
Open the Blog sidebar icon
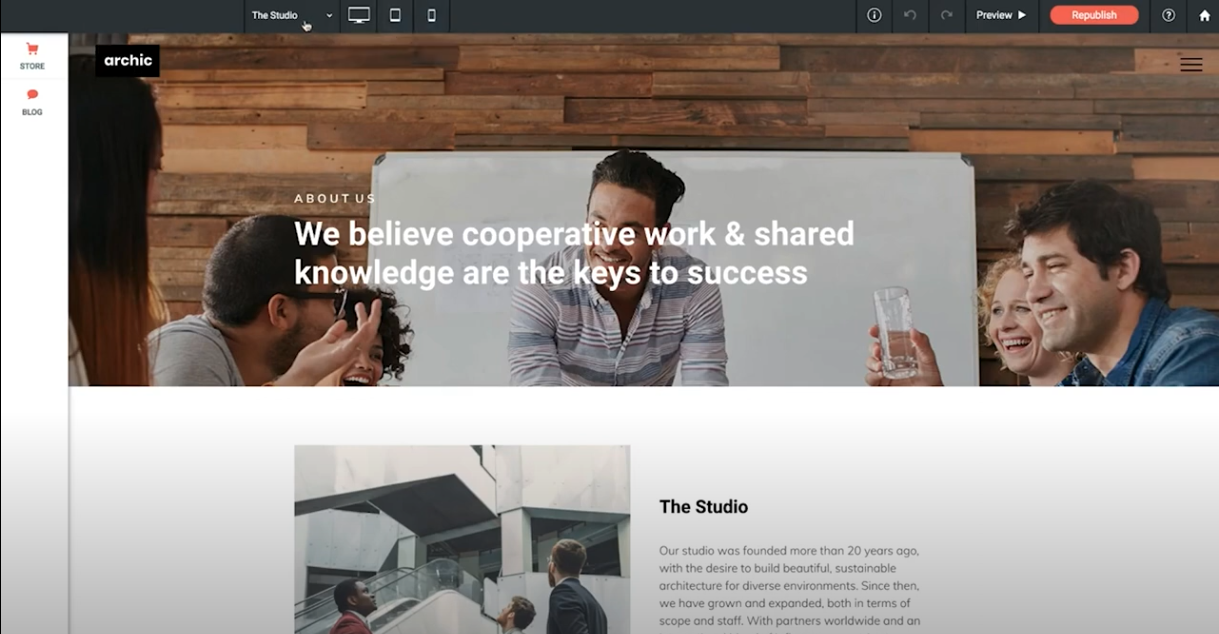[x=32, y=102]
